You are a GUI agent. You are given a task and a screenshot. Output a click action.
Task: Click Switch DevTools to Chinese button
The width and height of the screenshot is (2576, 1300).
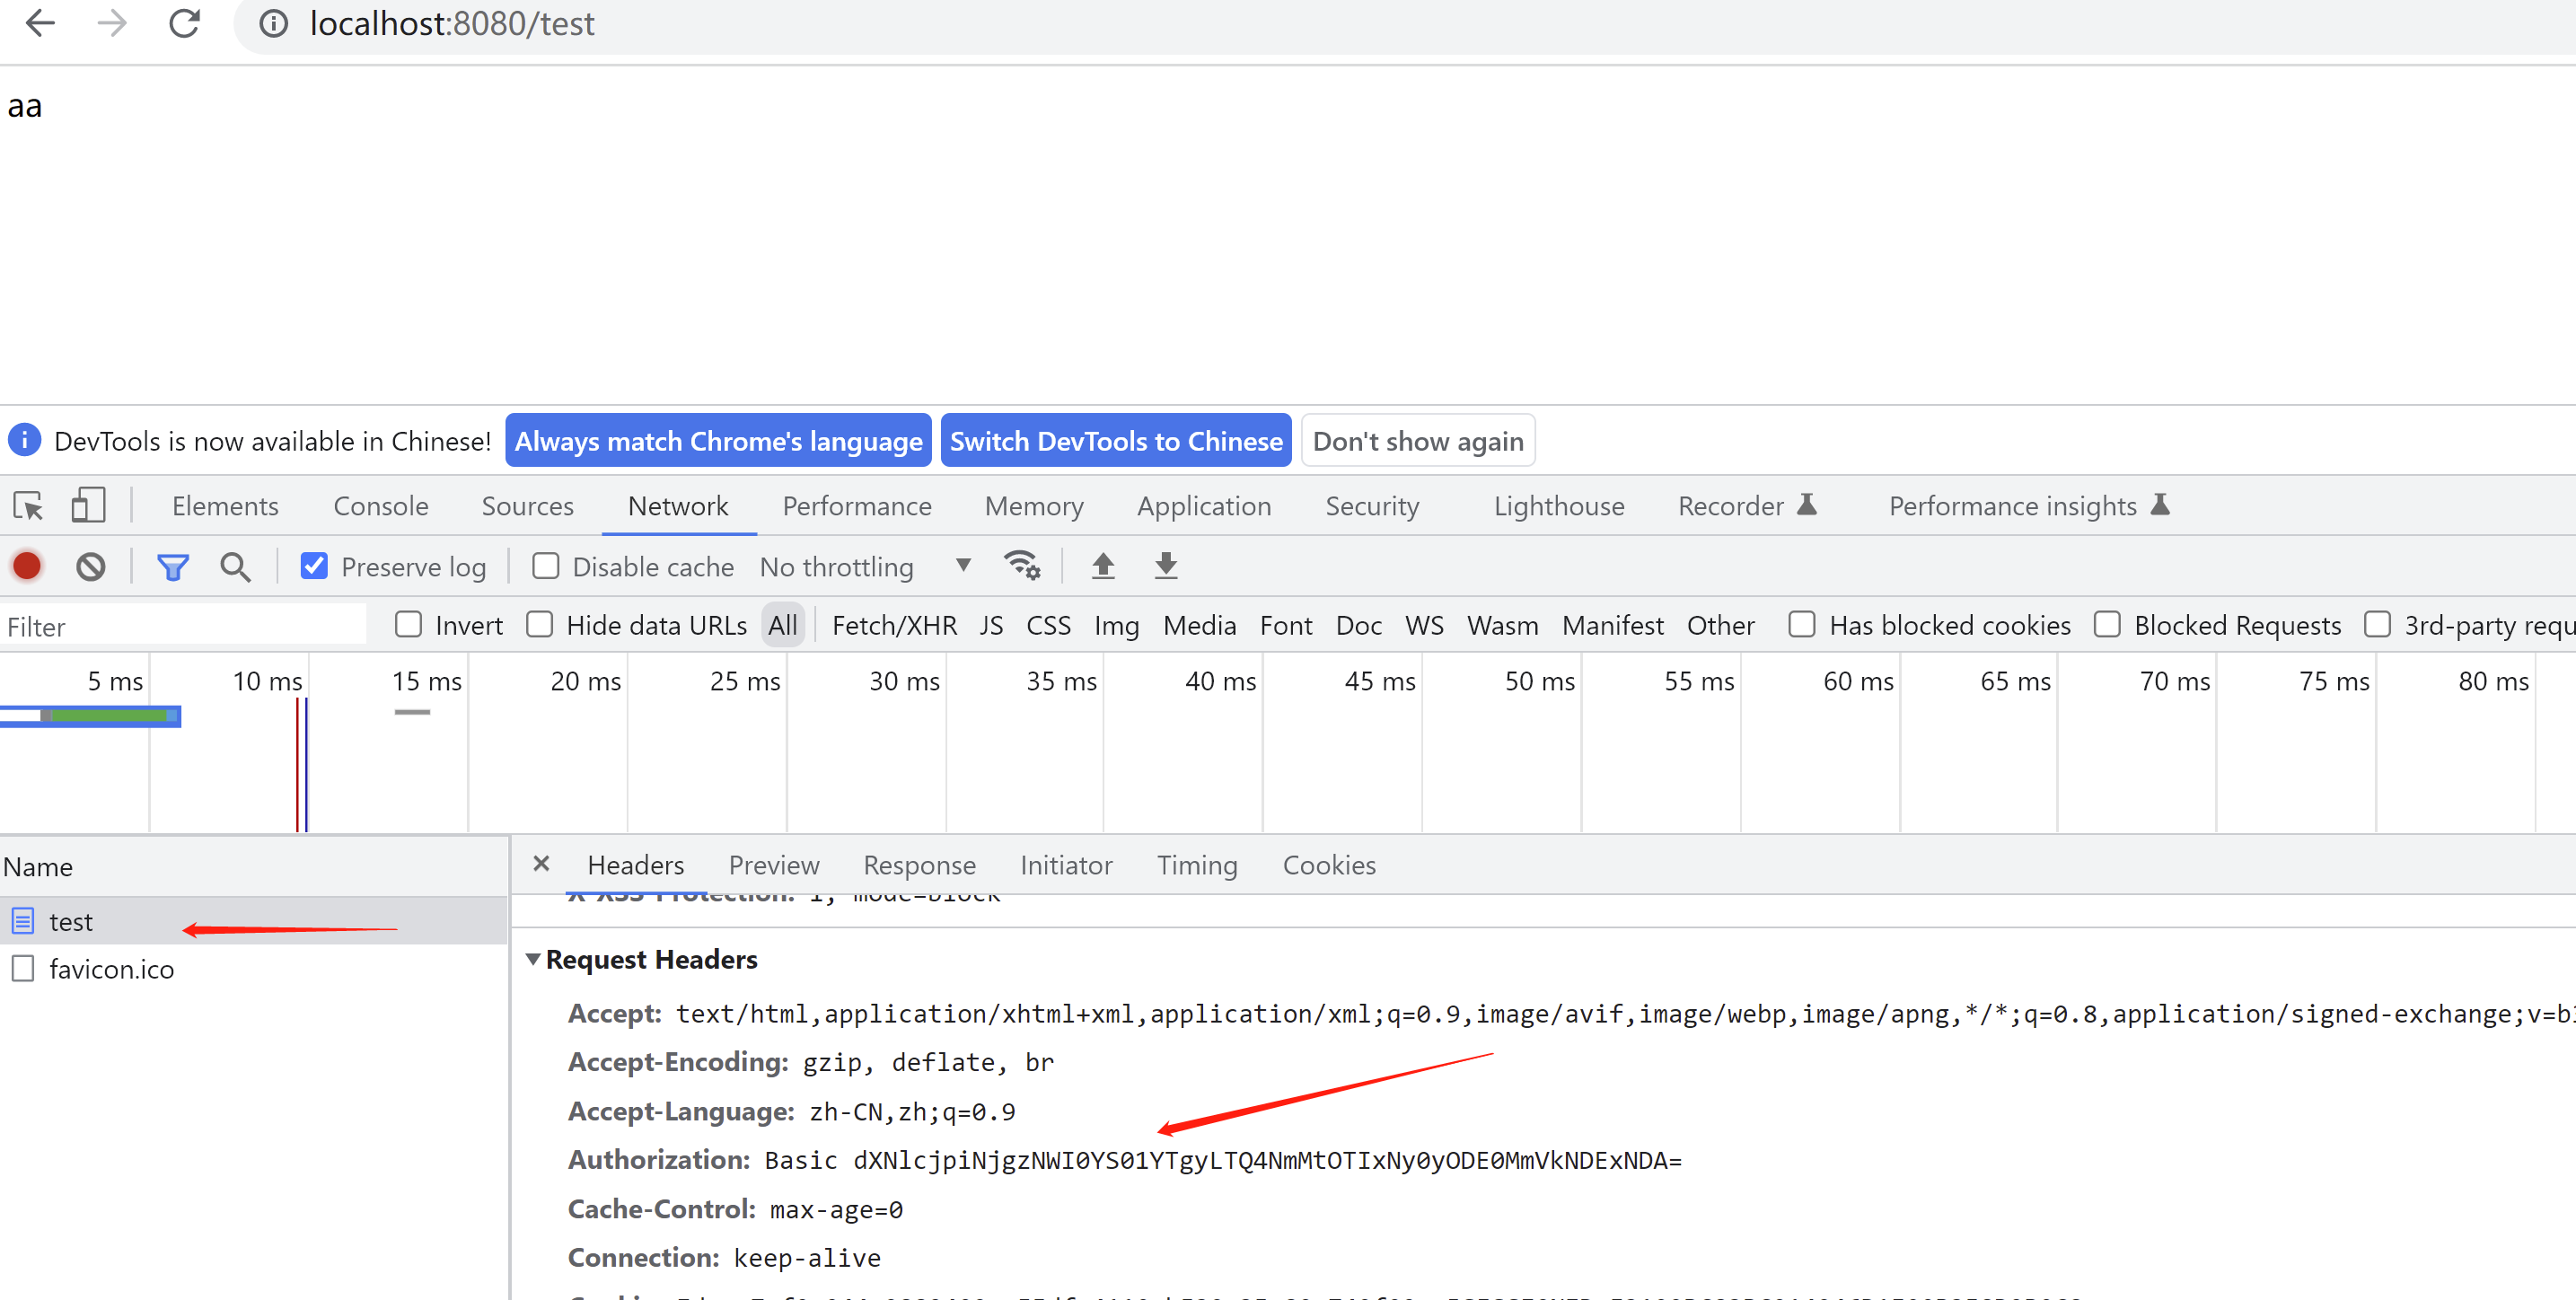pyautogui.click(x=1115, y=441)
